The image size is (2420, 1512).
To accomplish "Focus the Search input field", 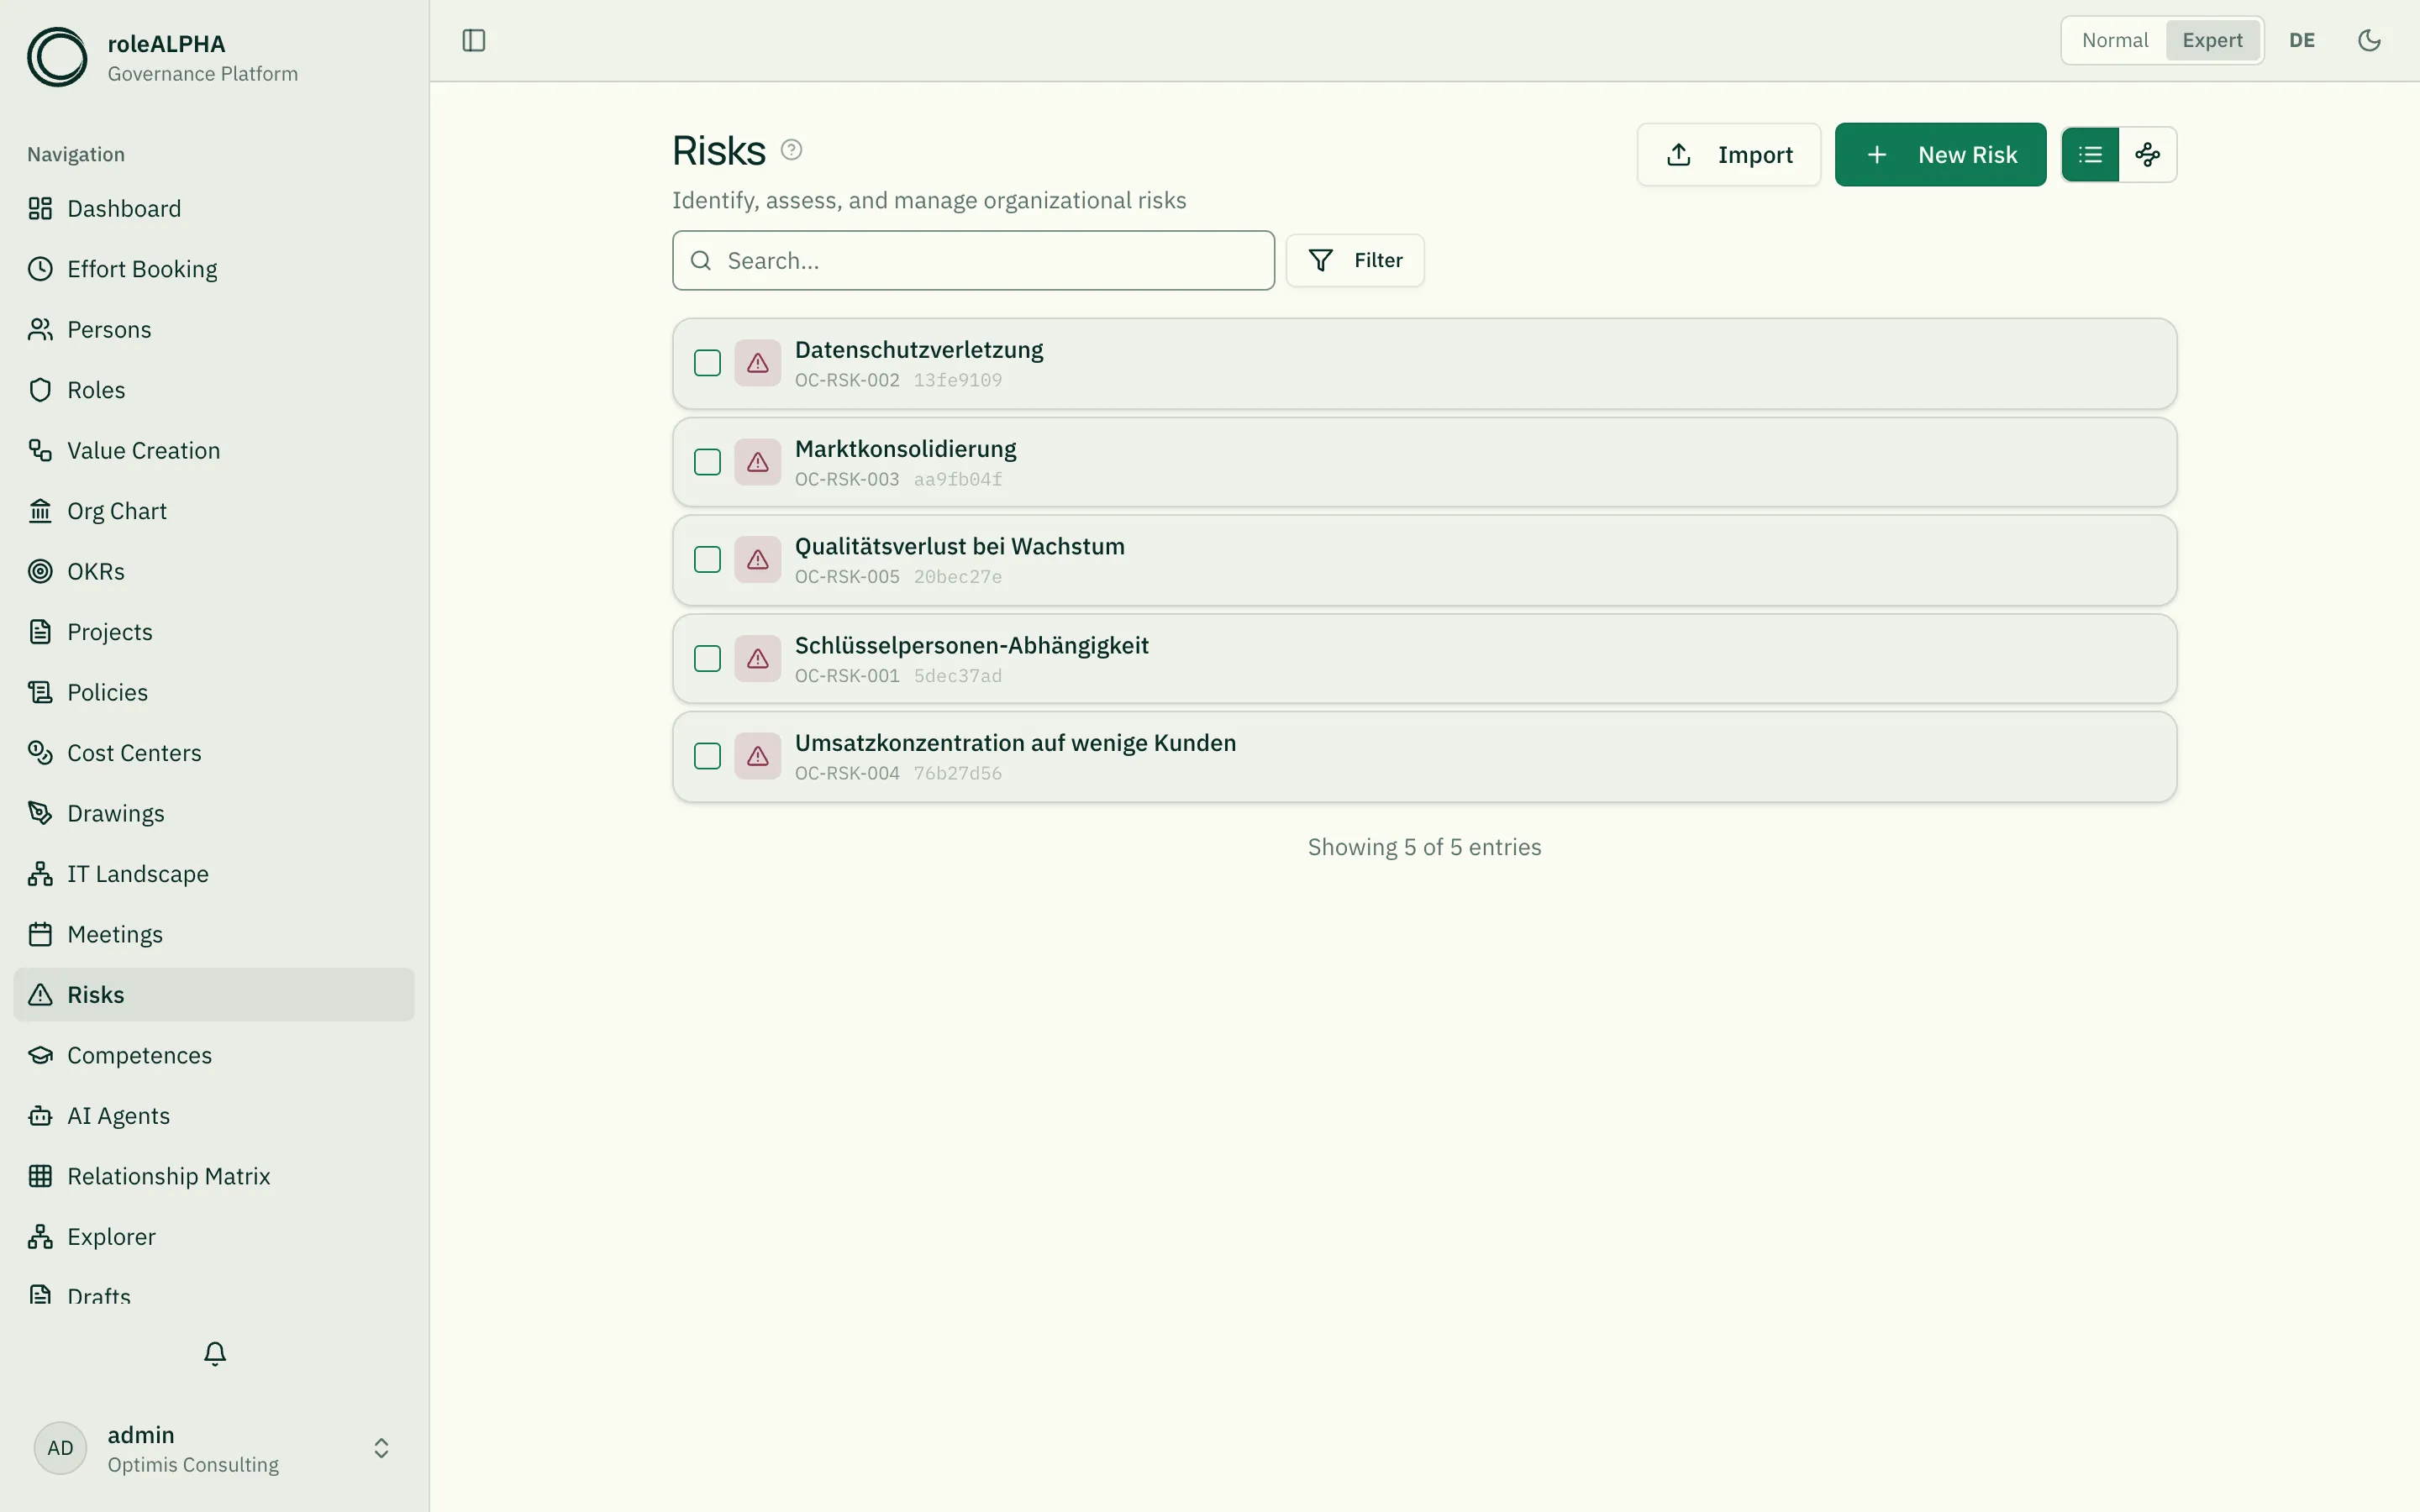I will [x=973, y=260].
